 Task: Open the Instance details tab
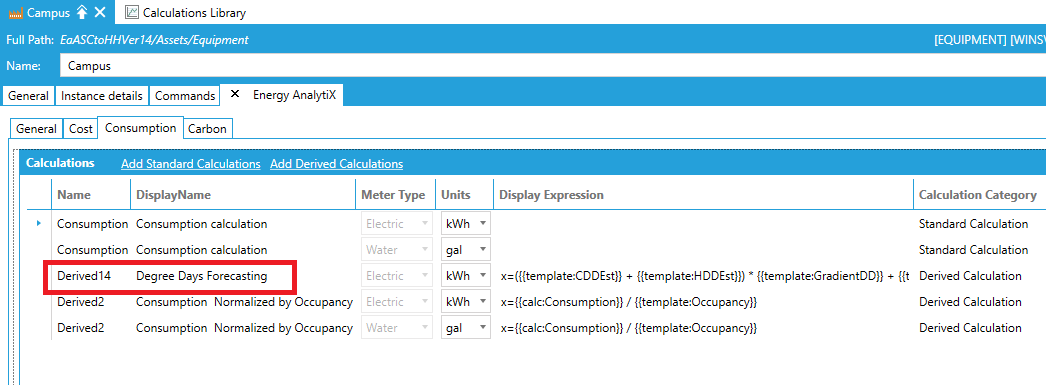click(x=102, y=96)
